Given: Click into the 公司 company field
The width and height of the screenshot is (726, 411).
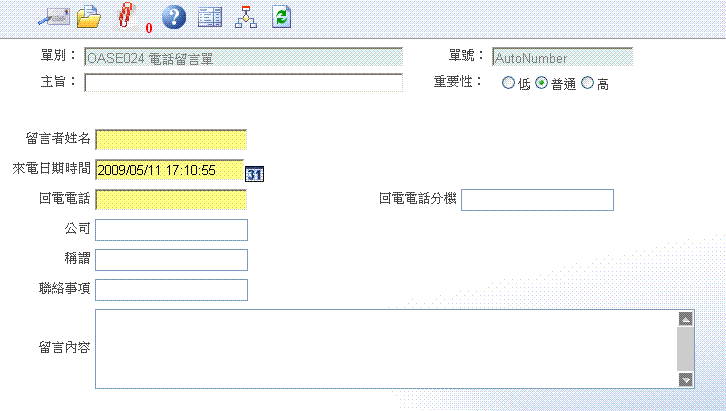Looking at the screenshot, I should (171, 230).
